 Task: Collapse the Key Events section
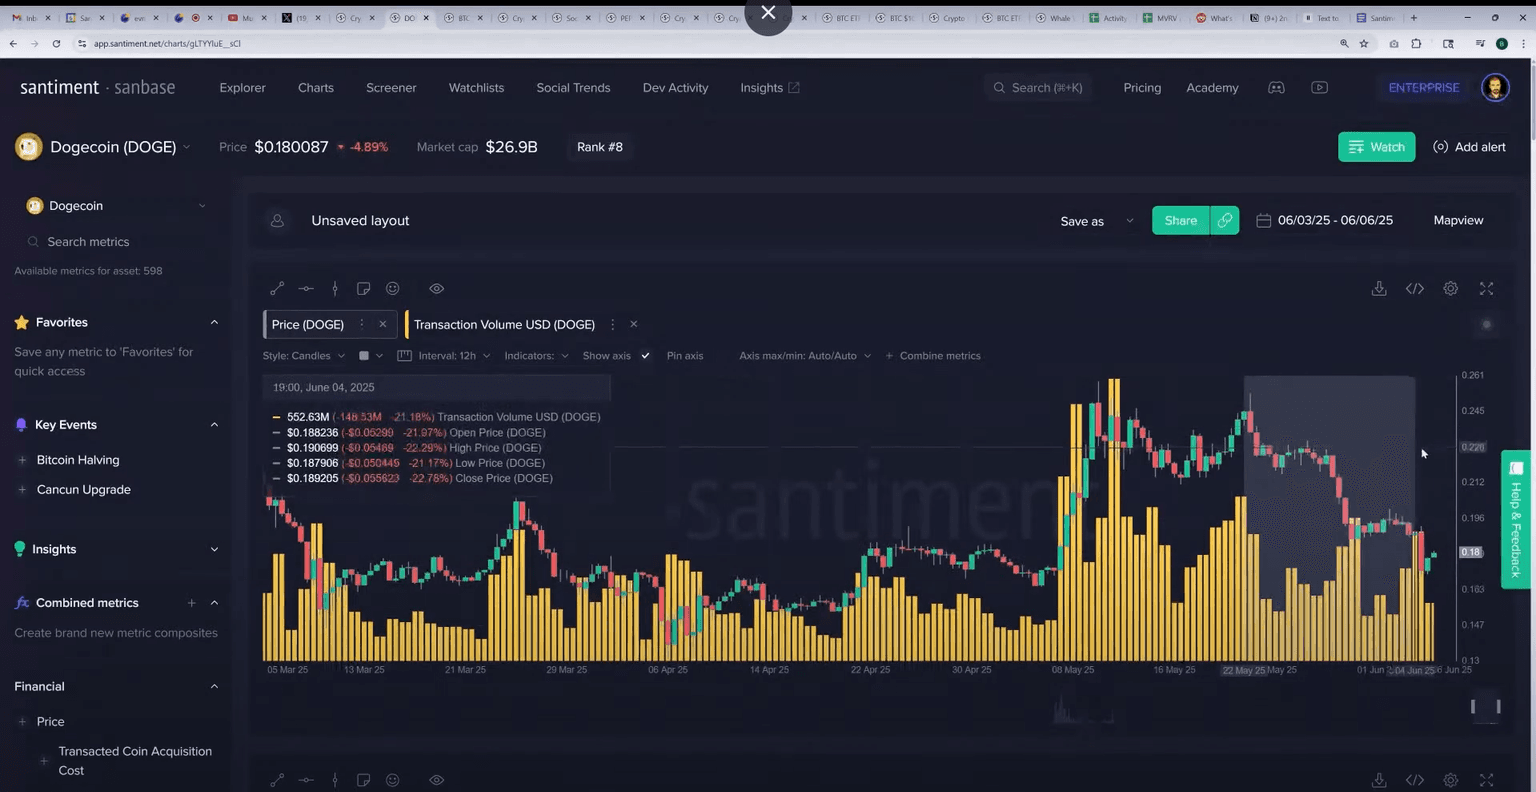[x=214, y=425]
